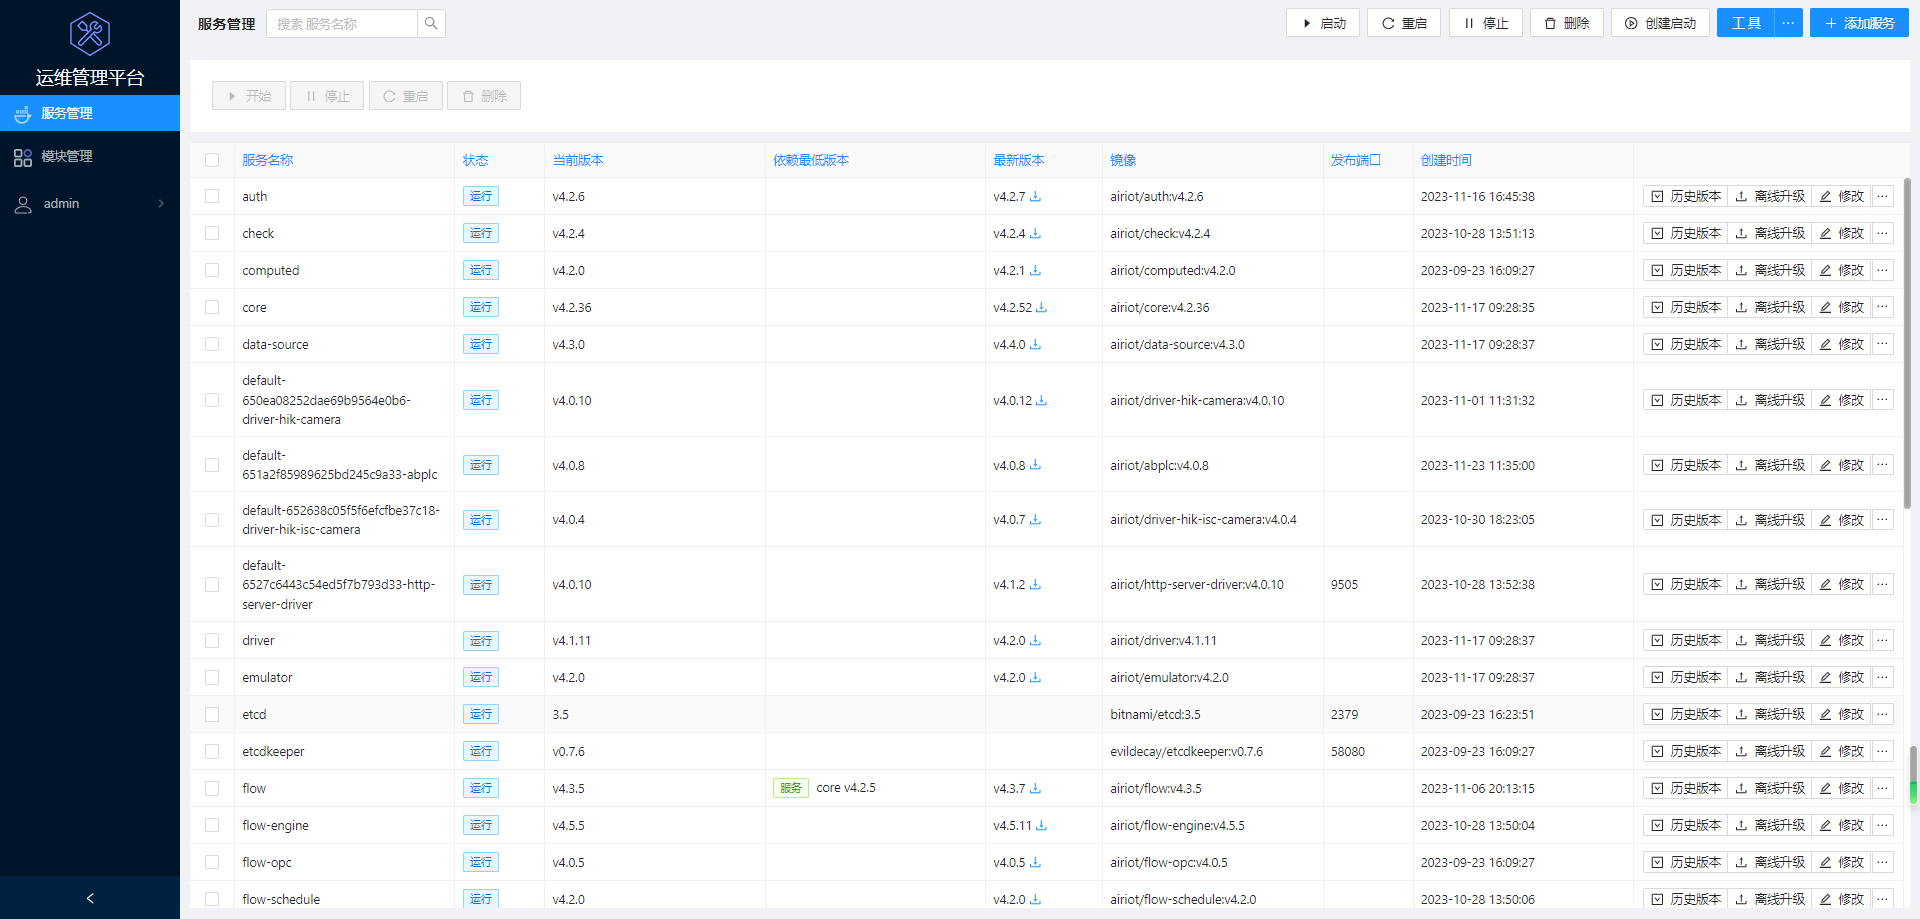Click download icon next to v4.0.12
This screenshot has width=1920, height=919.
tap(1041, 400)
